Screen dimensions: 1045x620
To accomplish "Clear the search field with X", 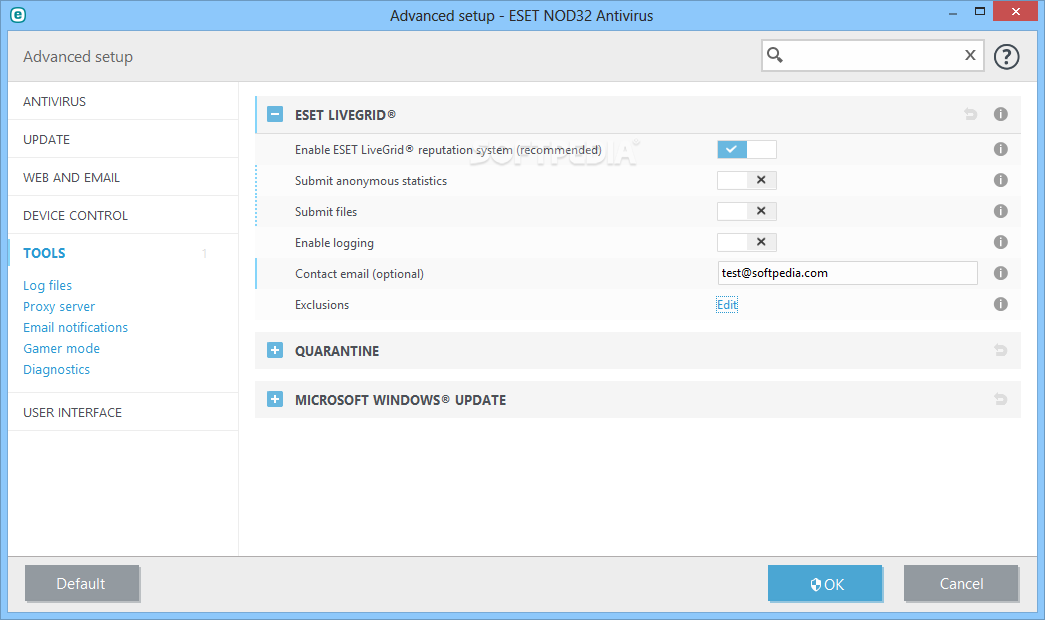I will [x=970, y=55].
